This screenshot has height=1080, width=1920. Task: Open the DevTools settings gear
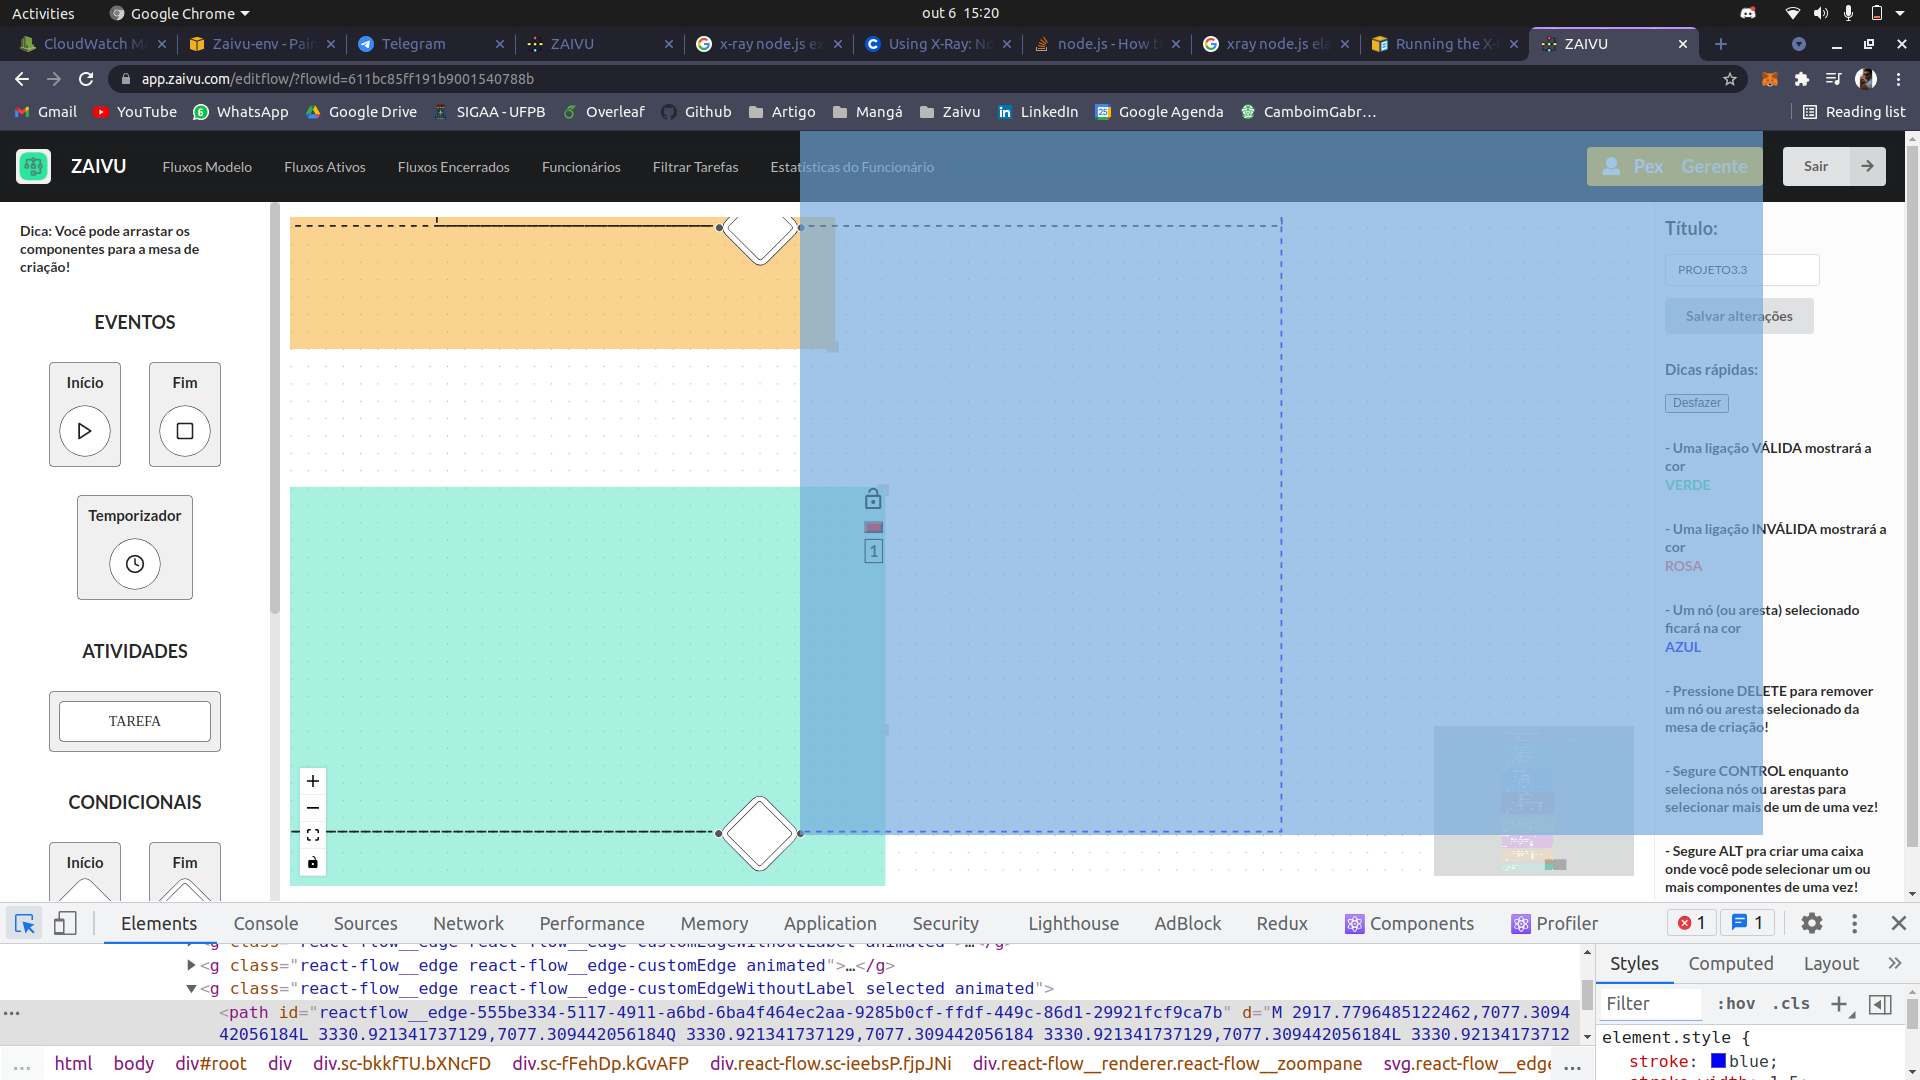click(x=1812, y=923)
